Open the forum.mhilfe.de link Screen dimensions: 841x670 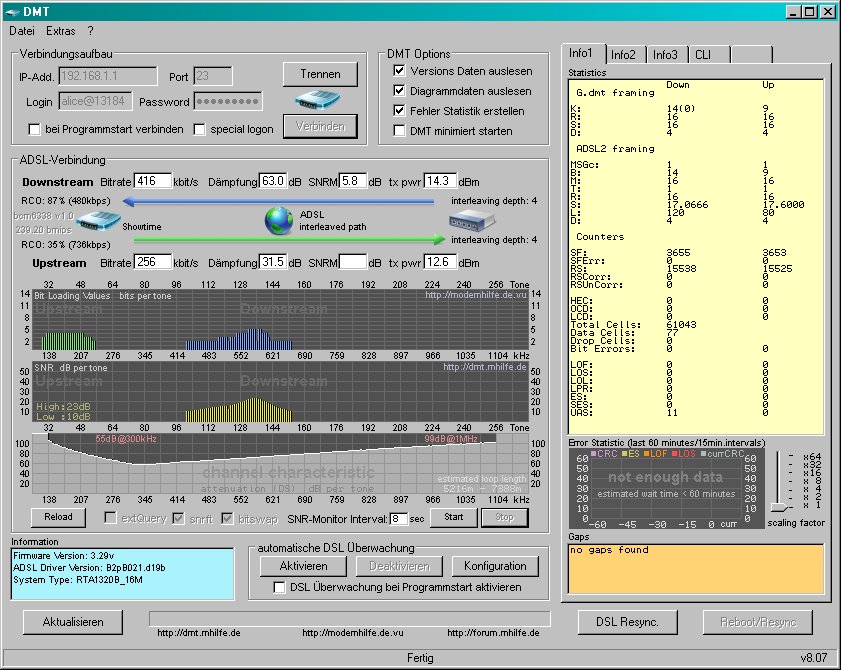(x=493, y=633)
